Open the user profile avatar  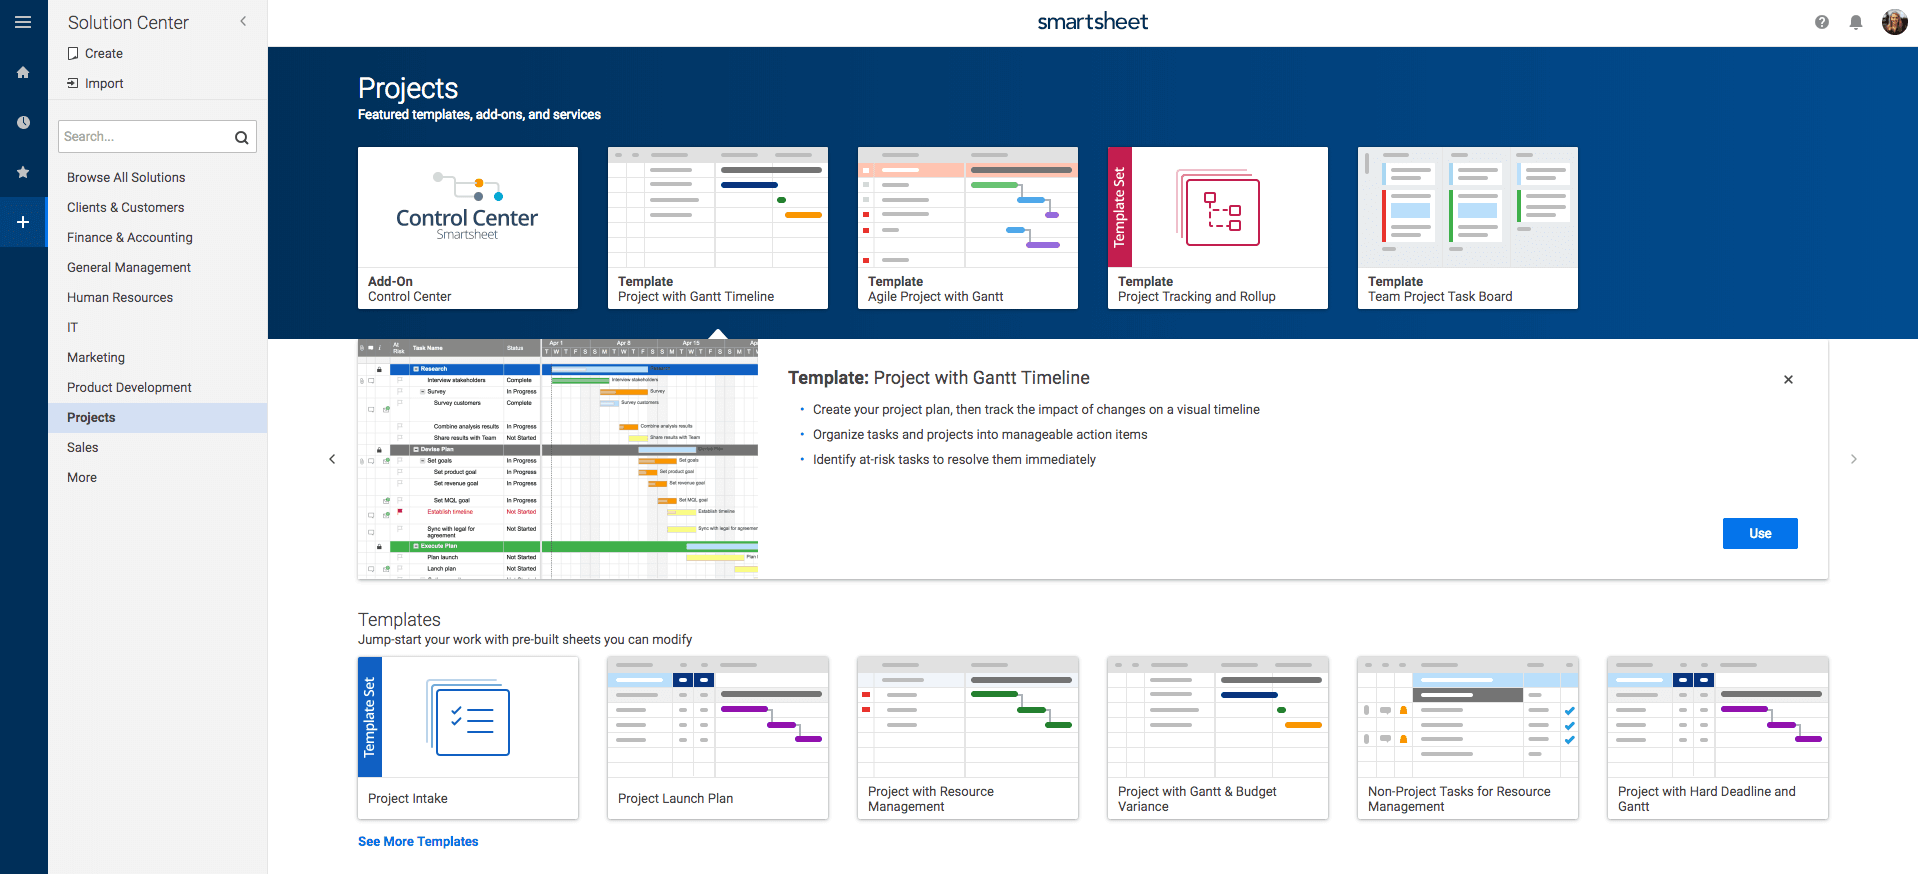click(1894, 22)
